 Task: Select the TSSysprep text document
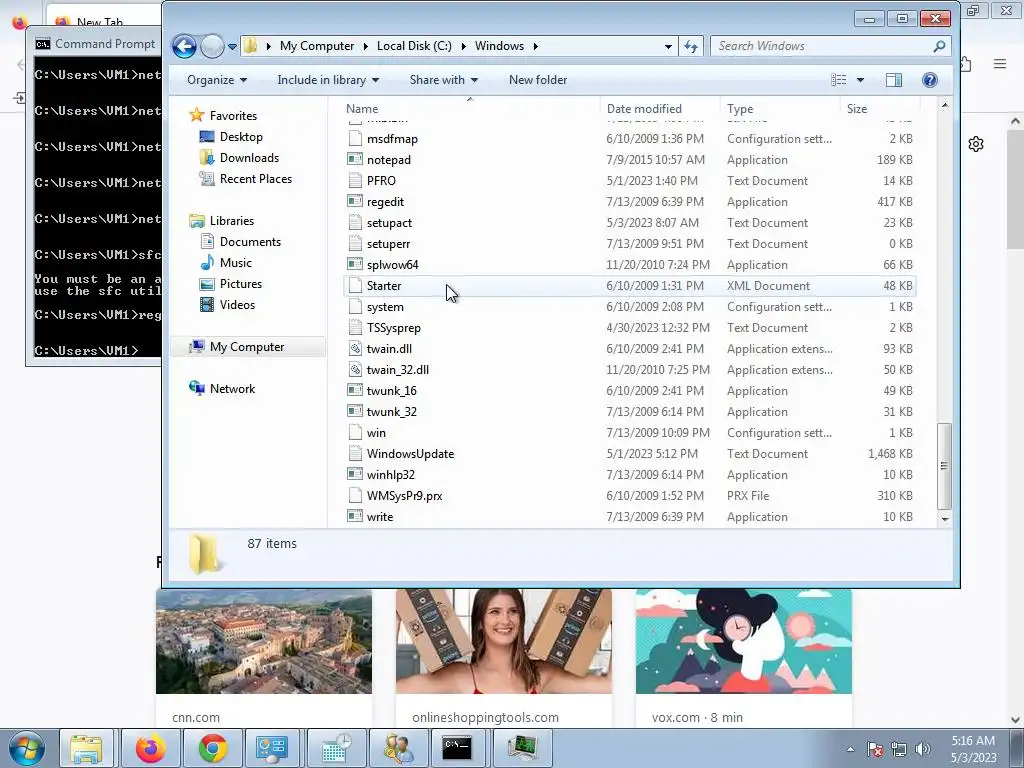630,328
